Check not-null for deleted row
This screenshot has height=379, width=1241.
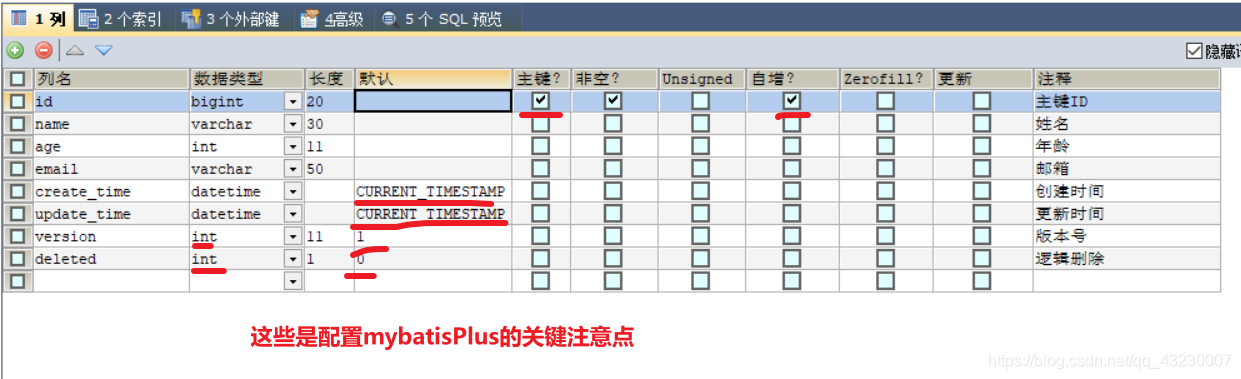point(613,259)
